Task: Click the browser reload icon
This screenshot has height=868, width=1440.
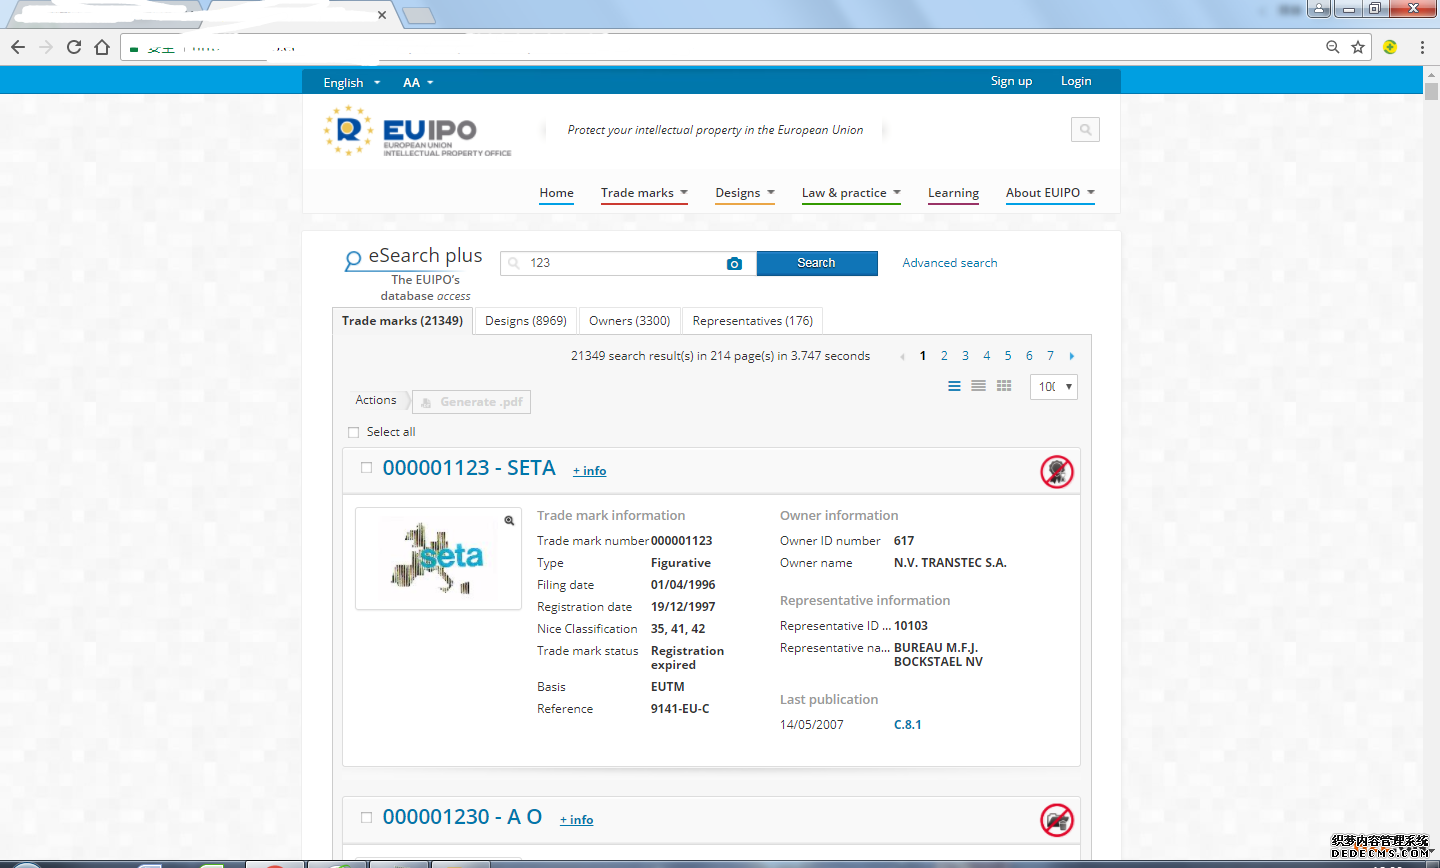Action: tap(74, 47)
